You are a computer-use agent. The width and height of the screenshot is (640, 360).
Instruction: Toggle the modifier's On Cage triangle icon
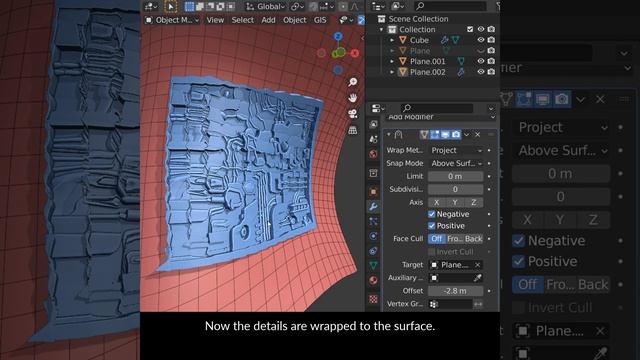pyautogui.click(x=424, y=134)
